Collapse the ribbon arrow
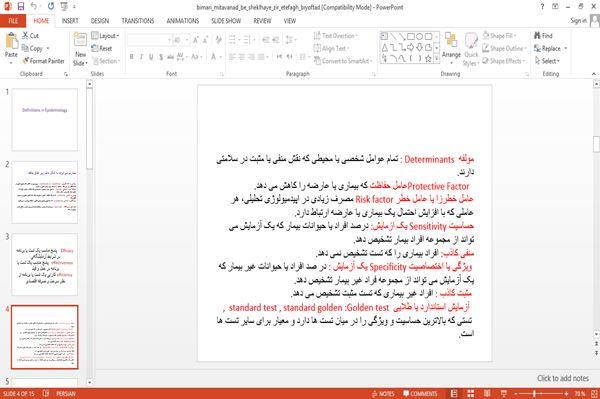The height and width of the screenshot is (399, 600). [x=593, y=74]
